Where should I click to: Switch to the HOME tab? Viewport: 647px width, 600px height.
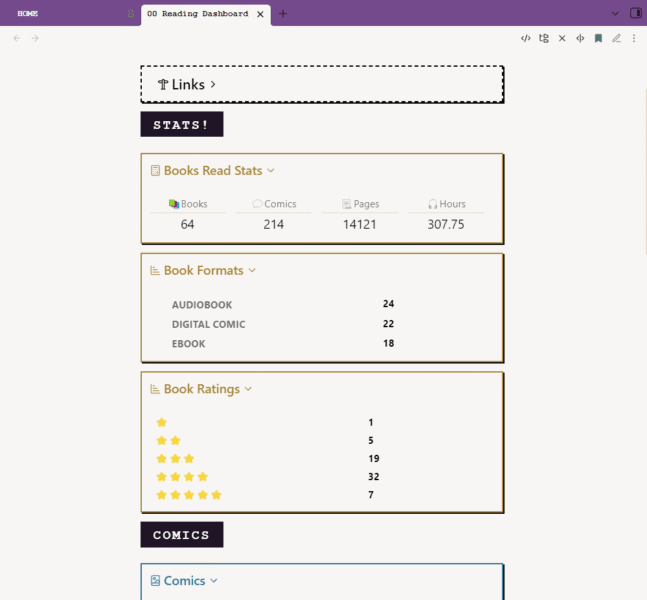coord(28,14)
